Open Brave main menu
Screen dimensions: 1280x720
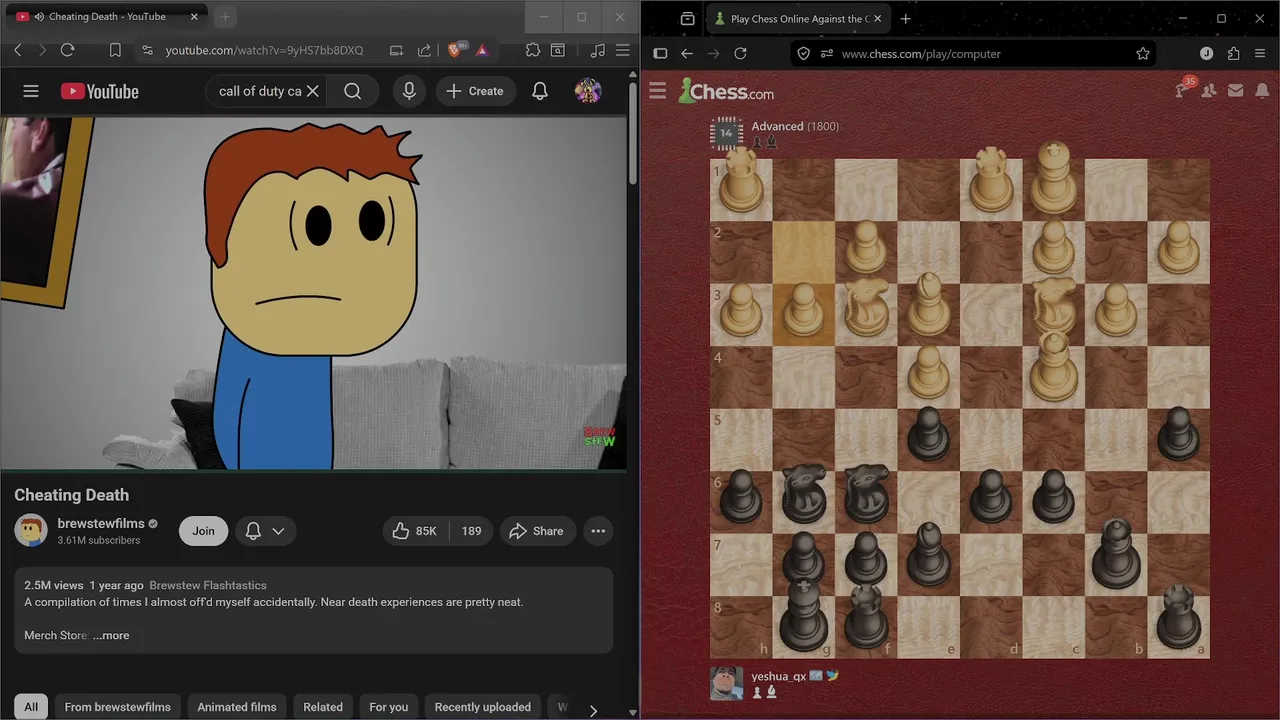[x=623, y=50]
